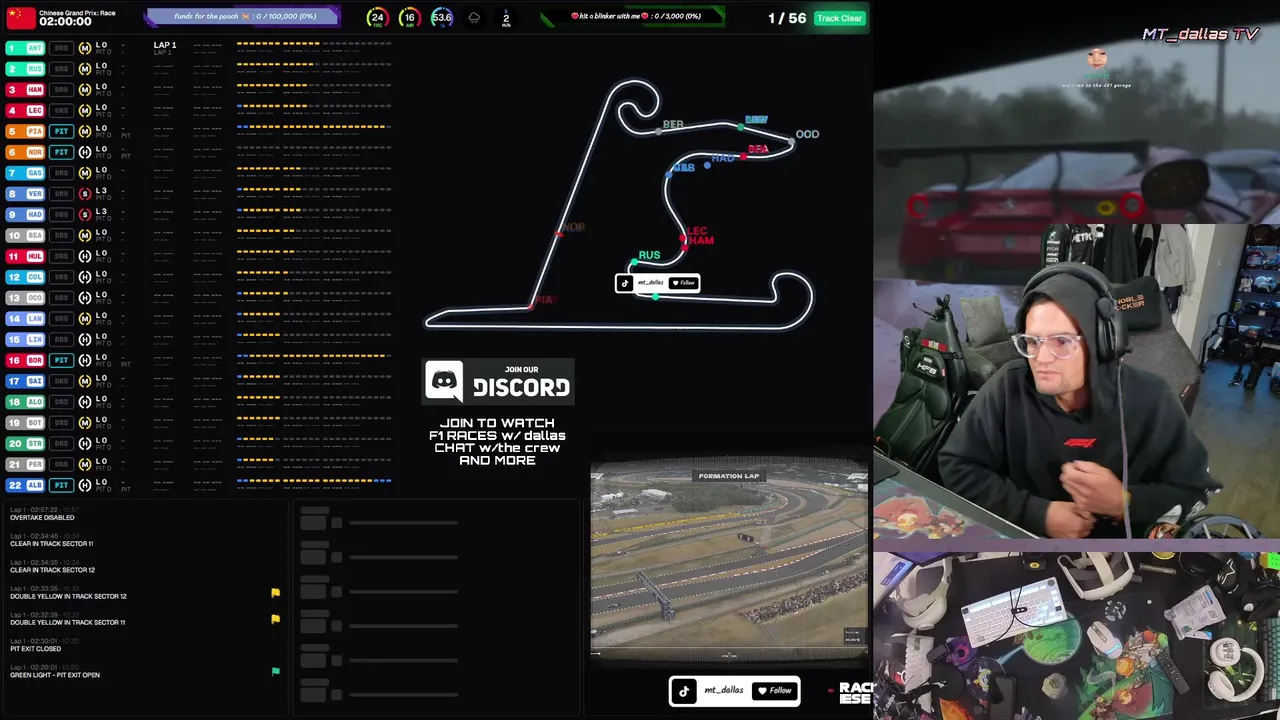1280x720 pixels.
Task: Toggle the PIT indicator for BOR
Action: click(61, 360)
